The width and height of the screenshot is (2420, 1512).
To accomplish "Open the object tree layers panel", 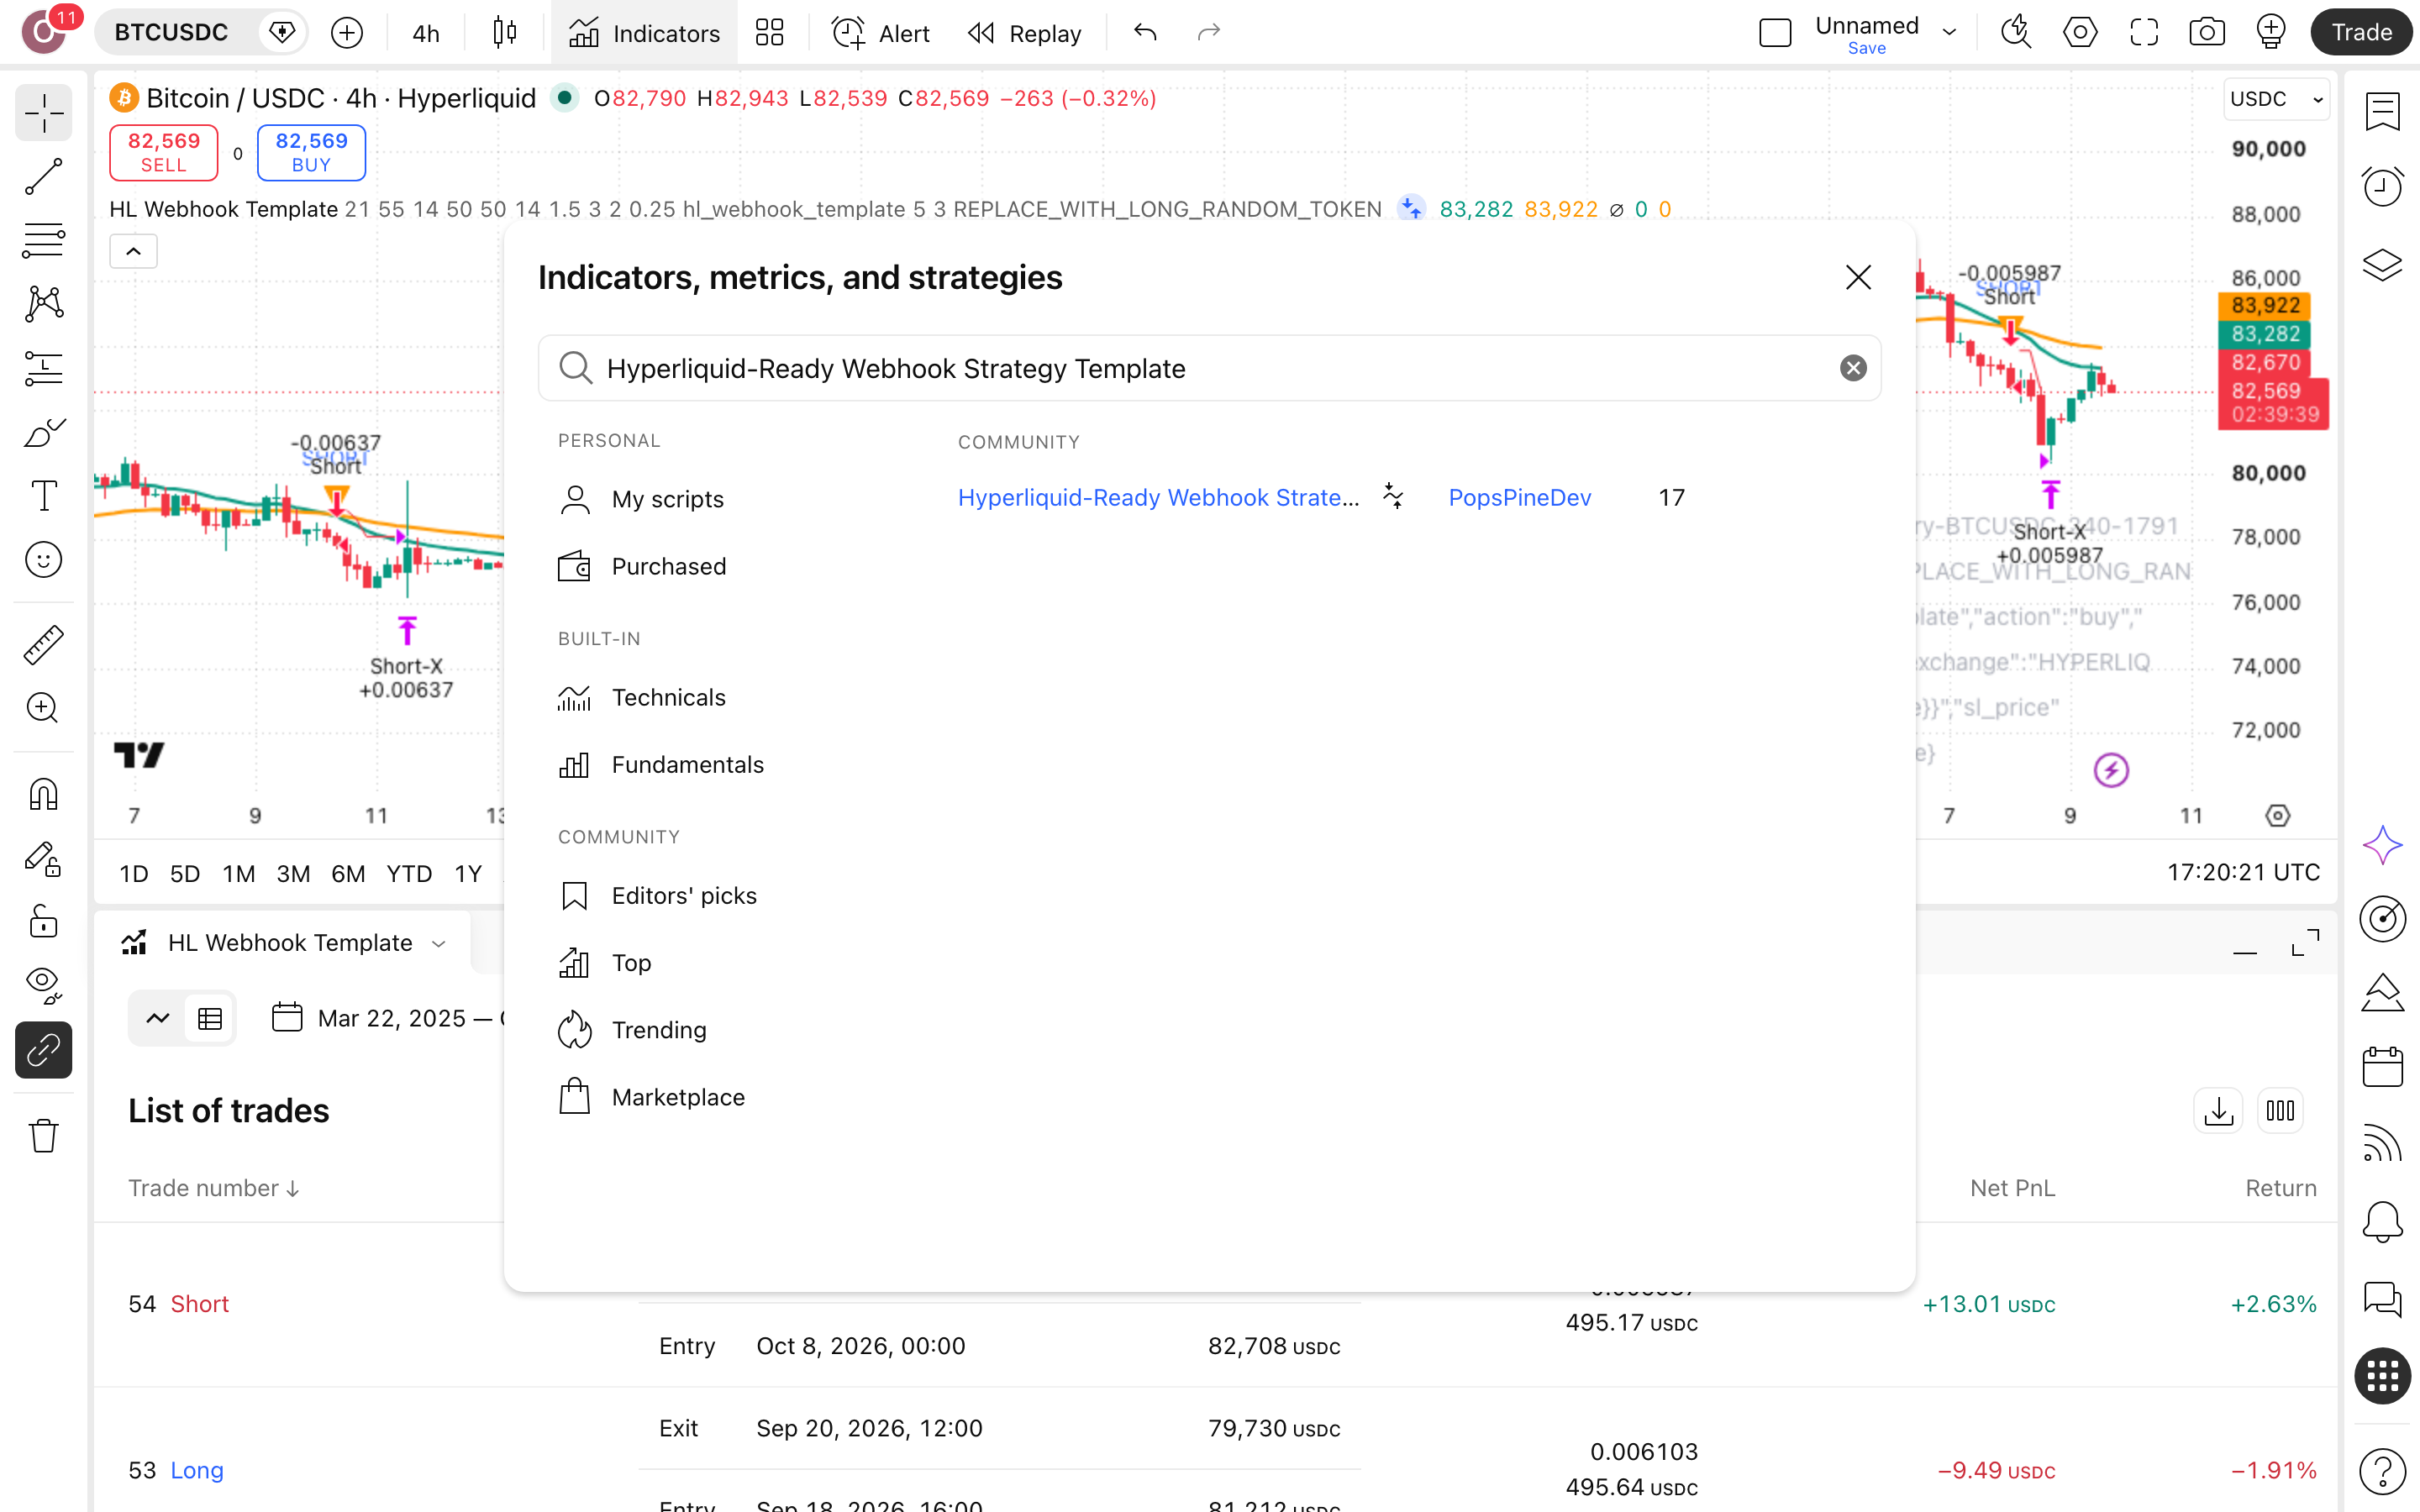I will tap(2382, 264).
